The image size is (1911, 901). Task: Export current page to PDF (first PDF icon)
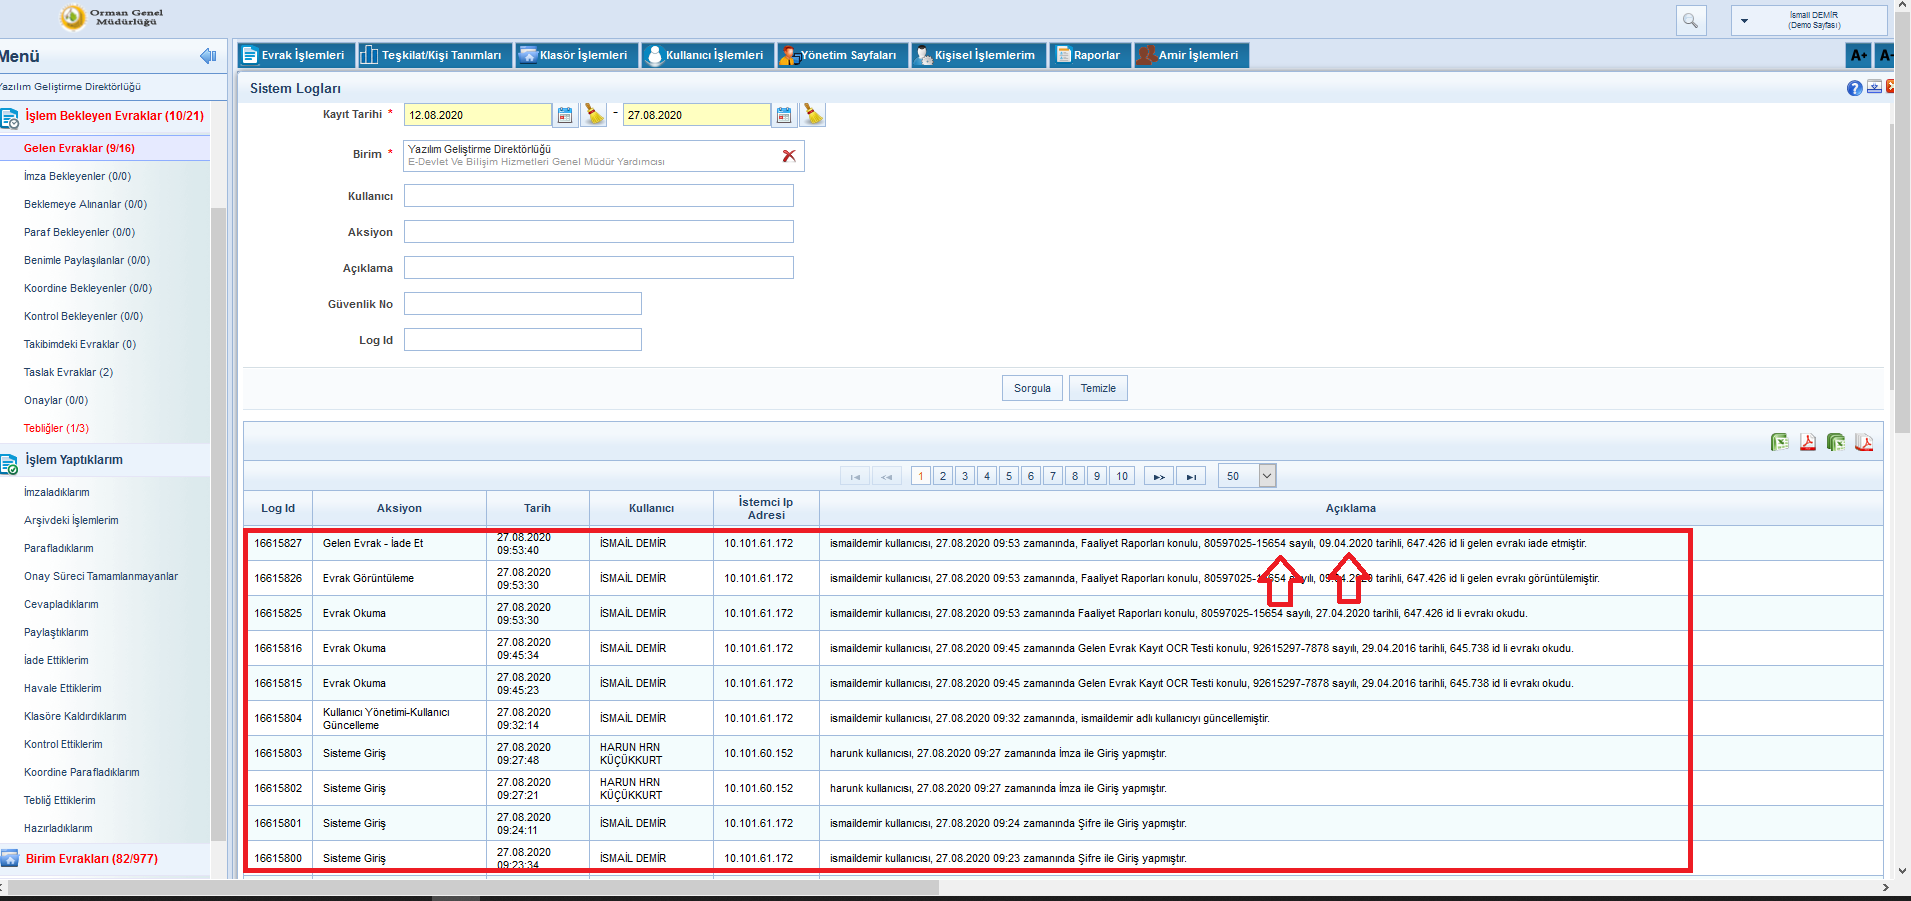point(1808,442)
